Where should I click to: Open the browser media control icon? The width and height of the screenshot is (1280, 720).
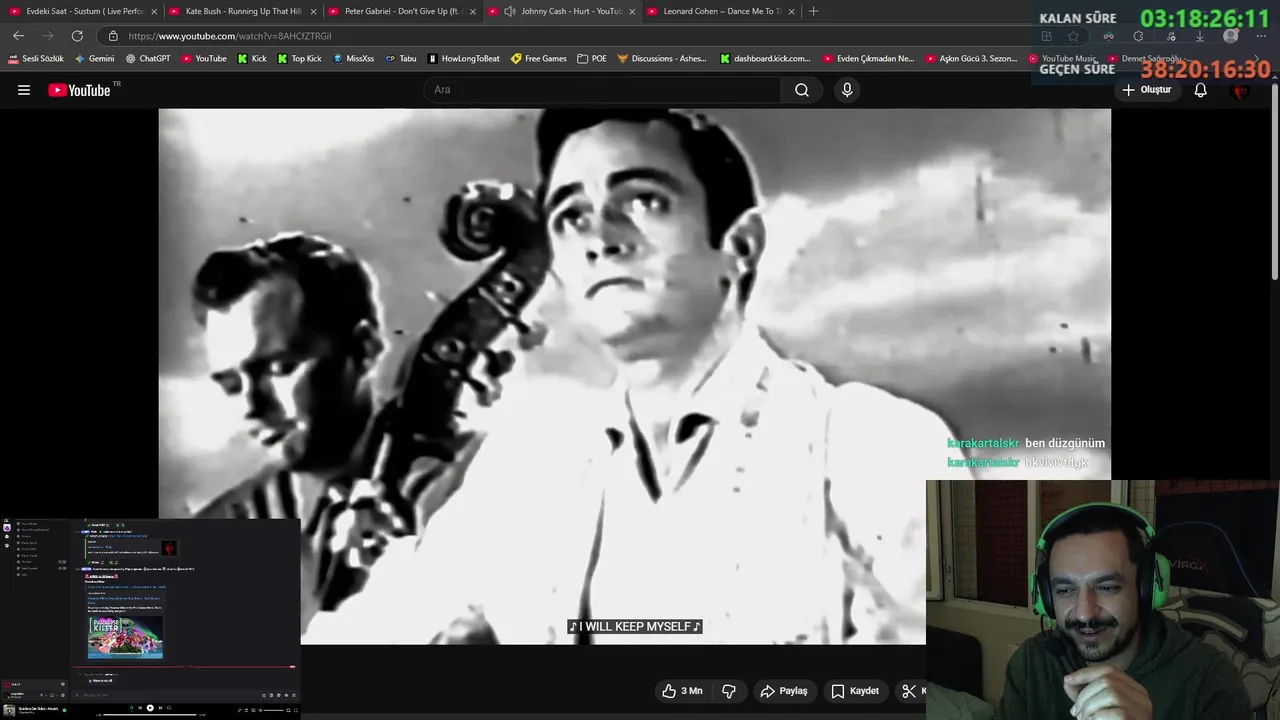tap(1171, 36)
